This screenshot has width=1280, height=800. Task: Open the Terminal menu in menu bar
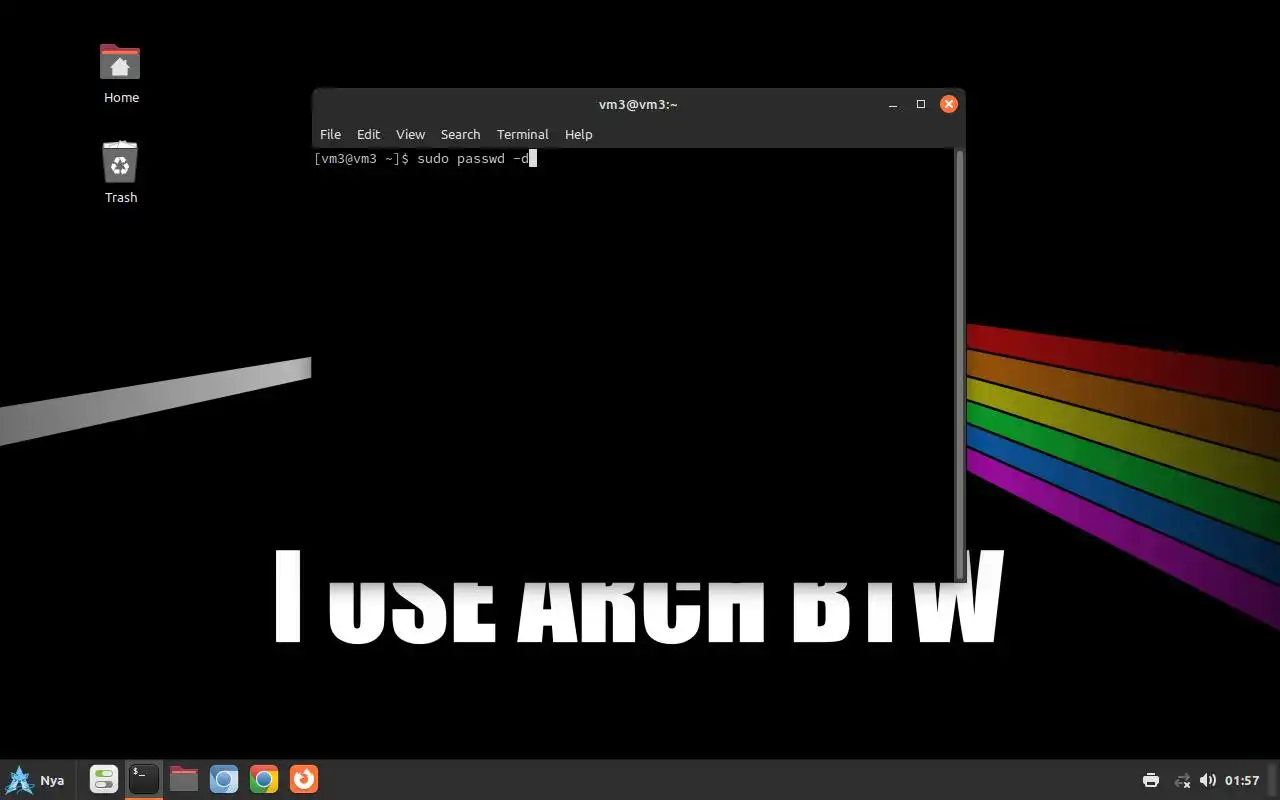[522, 134]
